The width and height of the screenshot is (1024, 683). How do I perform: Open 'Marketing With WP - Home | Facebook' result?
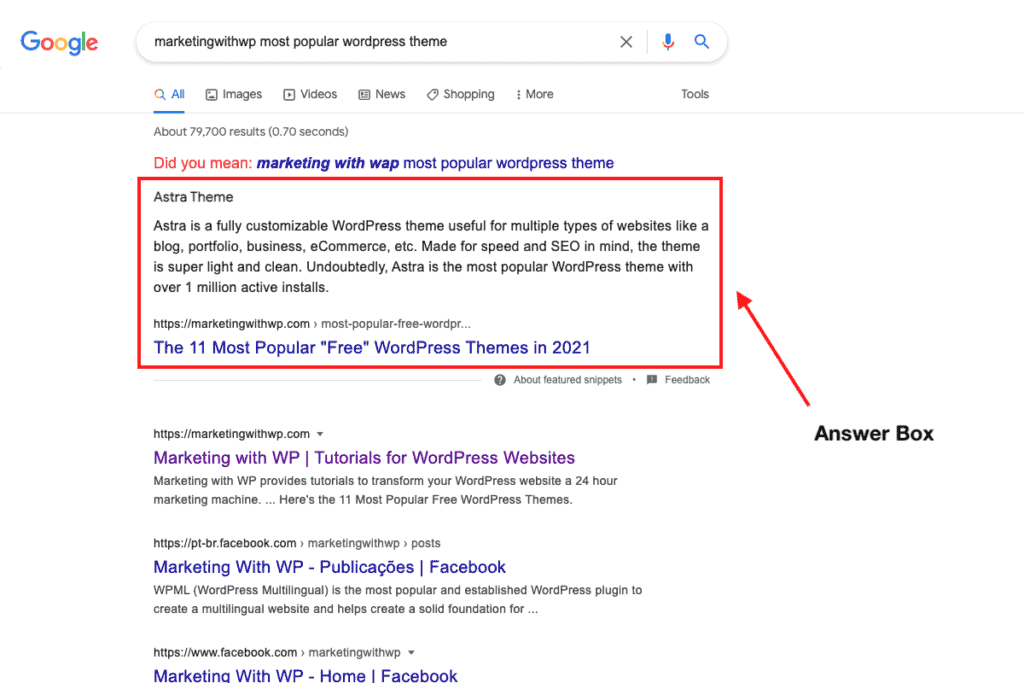pyautogui.click(x=305, y=675)
